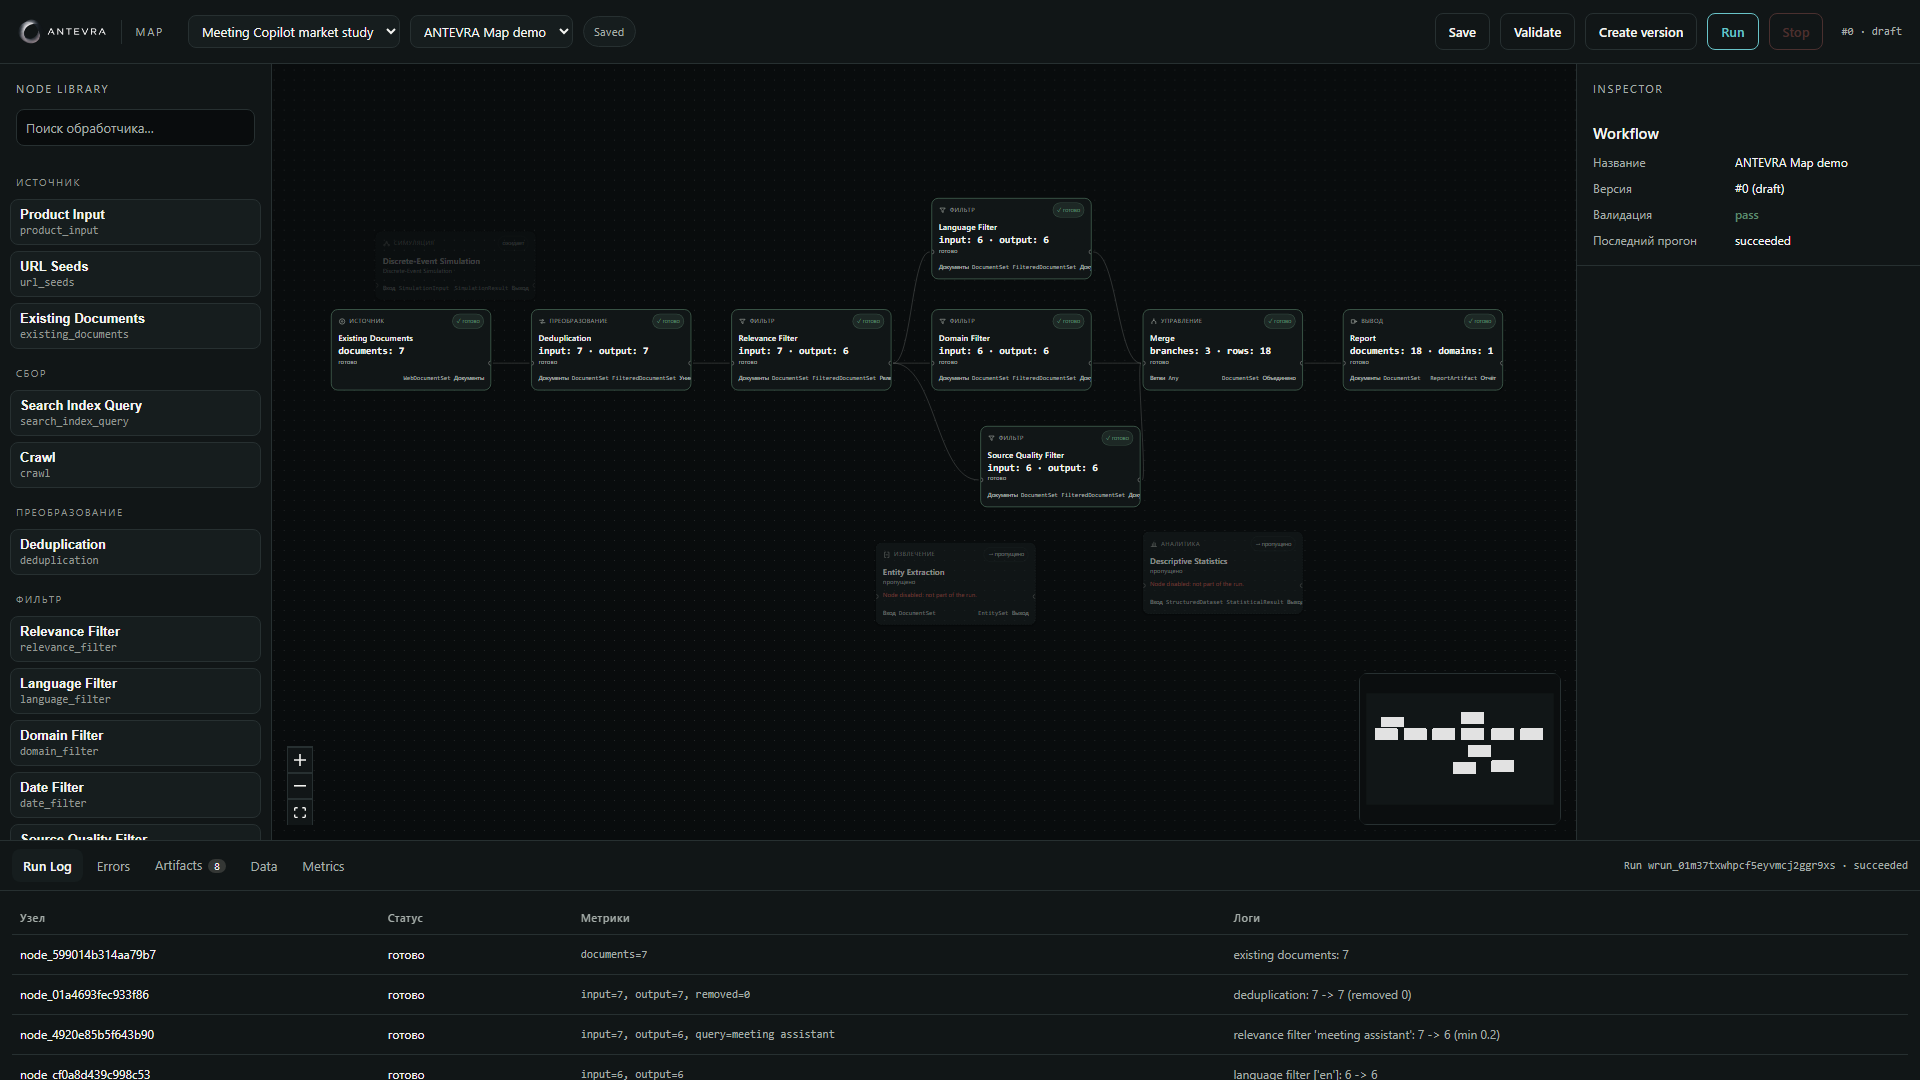Open the Metrics tab

[x=323, y=866]
